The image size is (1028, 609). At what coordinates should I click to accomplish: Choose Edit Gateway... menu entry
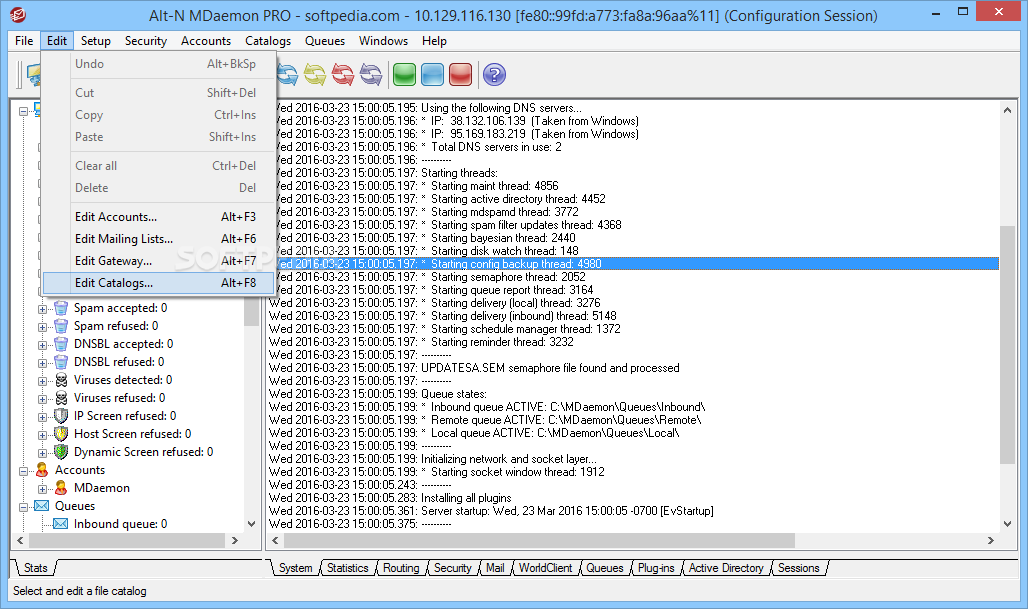[159, 261]
